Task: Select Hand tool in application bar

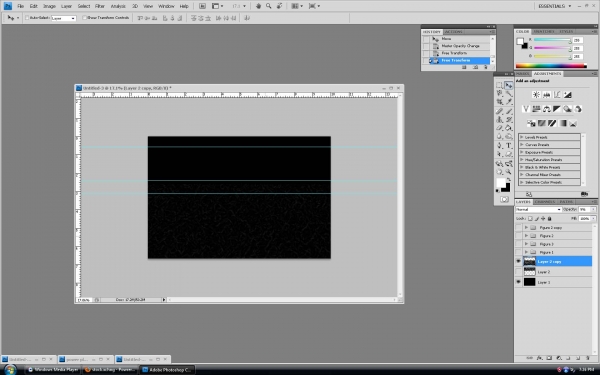Action: coord(259,6)
